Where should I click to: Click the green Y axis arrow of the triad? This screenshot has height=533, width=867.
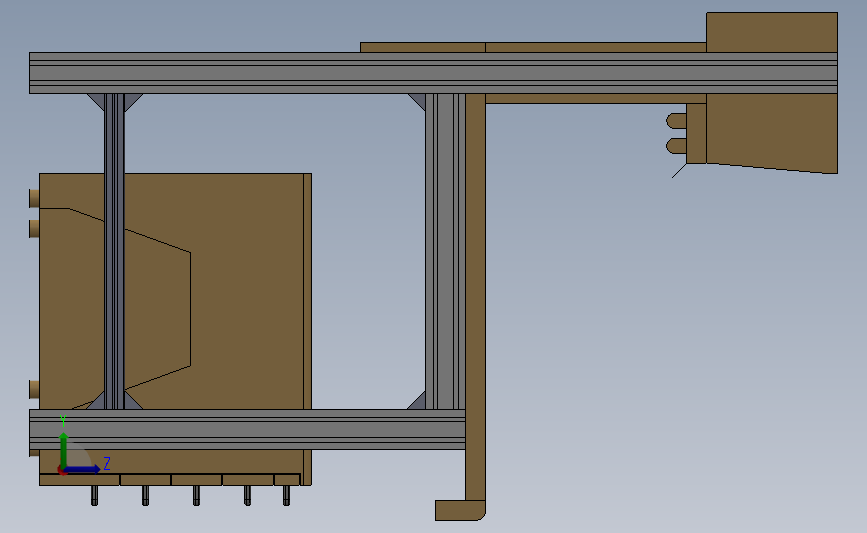[x=64, y=450]
